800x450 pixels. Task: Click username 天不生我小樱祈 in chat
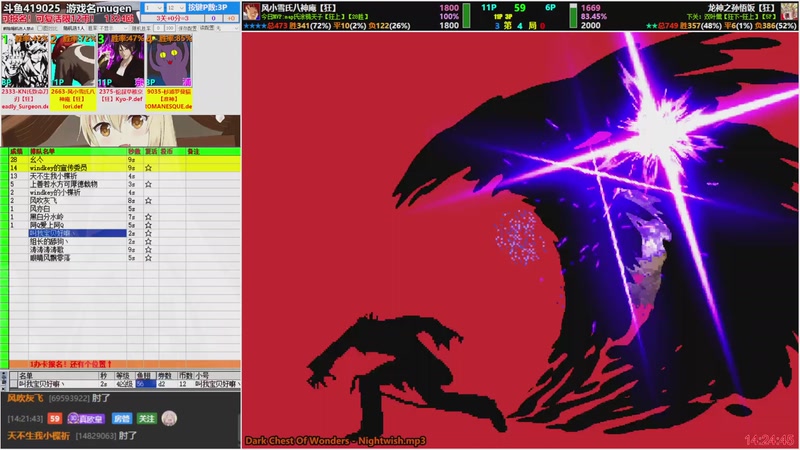(39, 436)
